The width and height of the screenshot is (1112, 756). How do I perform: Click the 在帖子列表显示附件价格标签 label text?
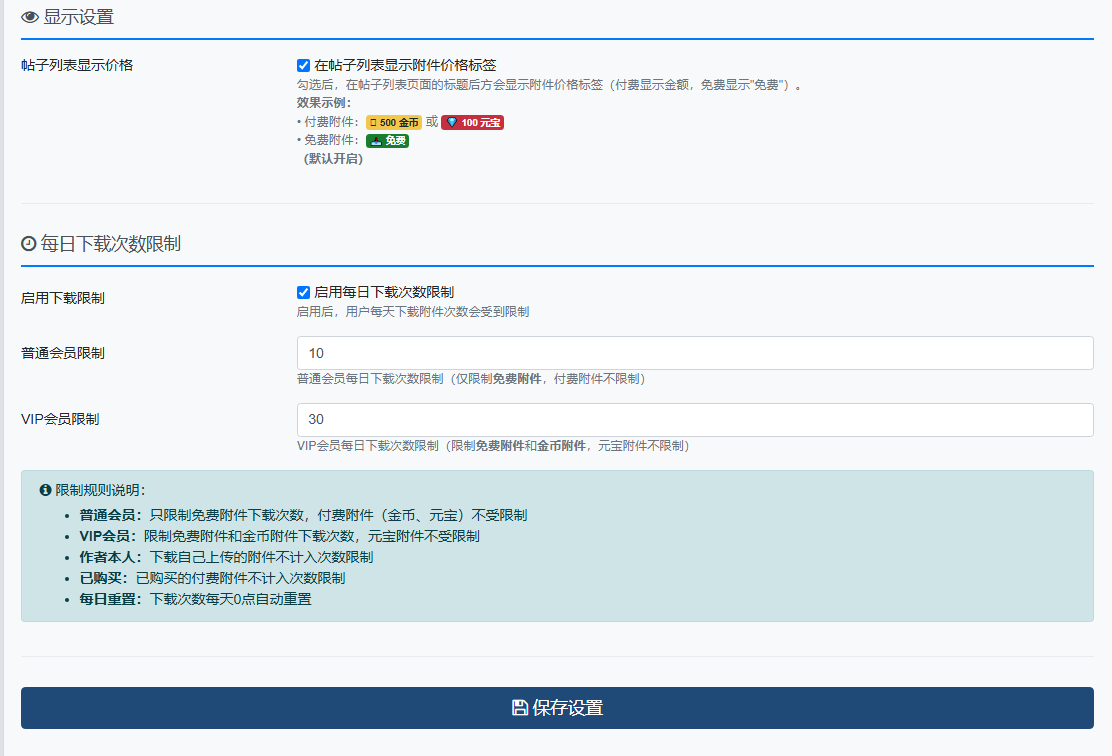(x=405, y=65)
